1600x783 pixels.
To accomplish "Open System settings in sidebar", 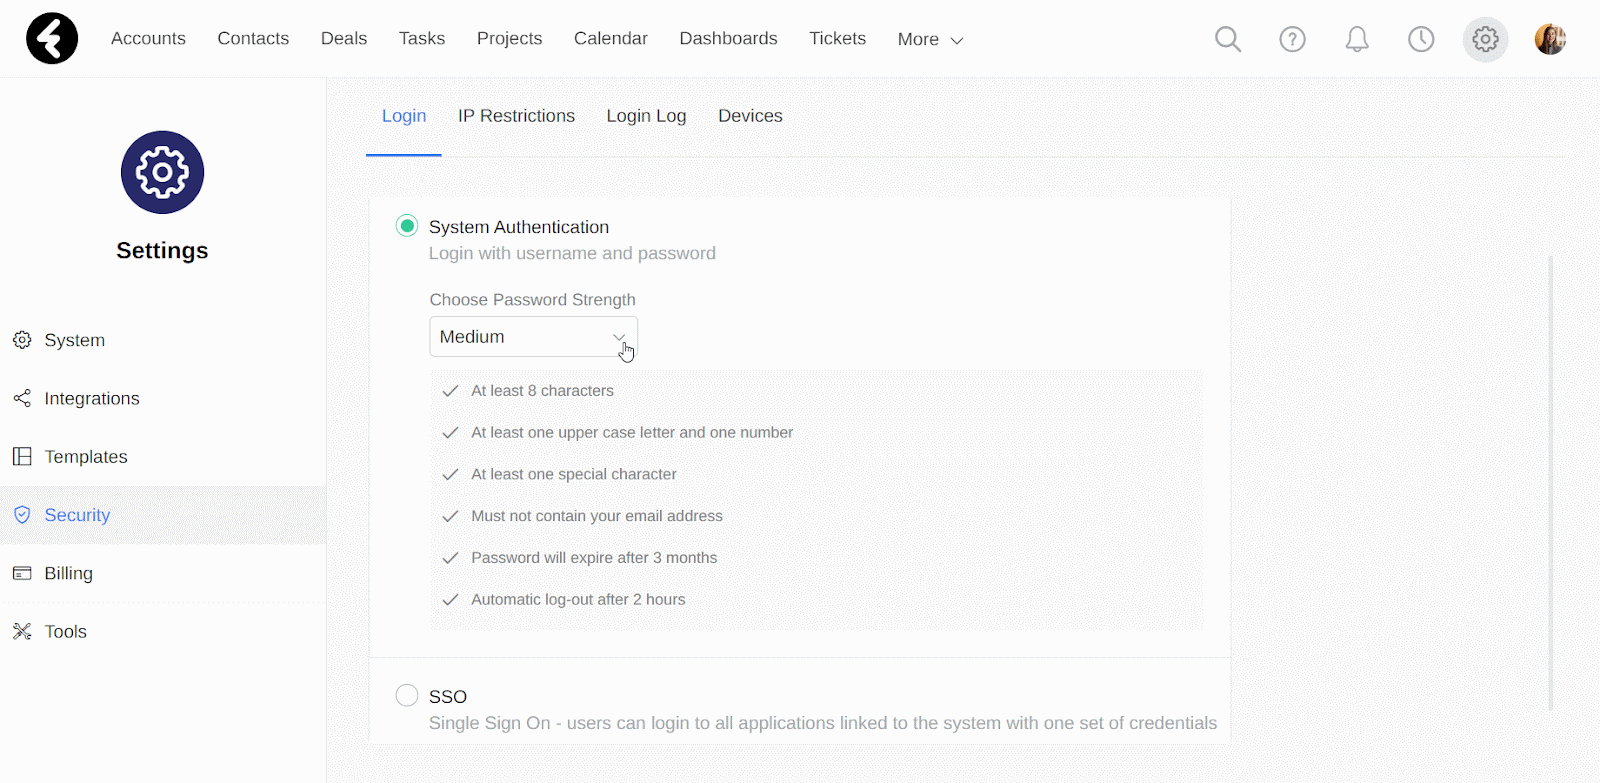I will click(x=163, y=340).
